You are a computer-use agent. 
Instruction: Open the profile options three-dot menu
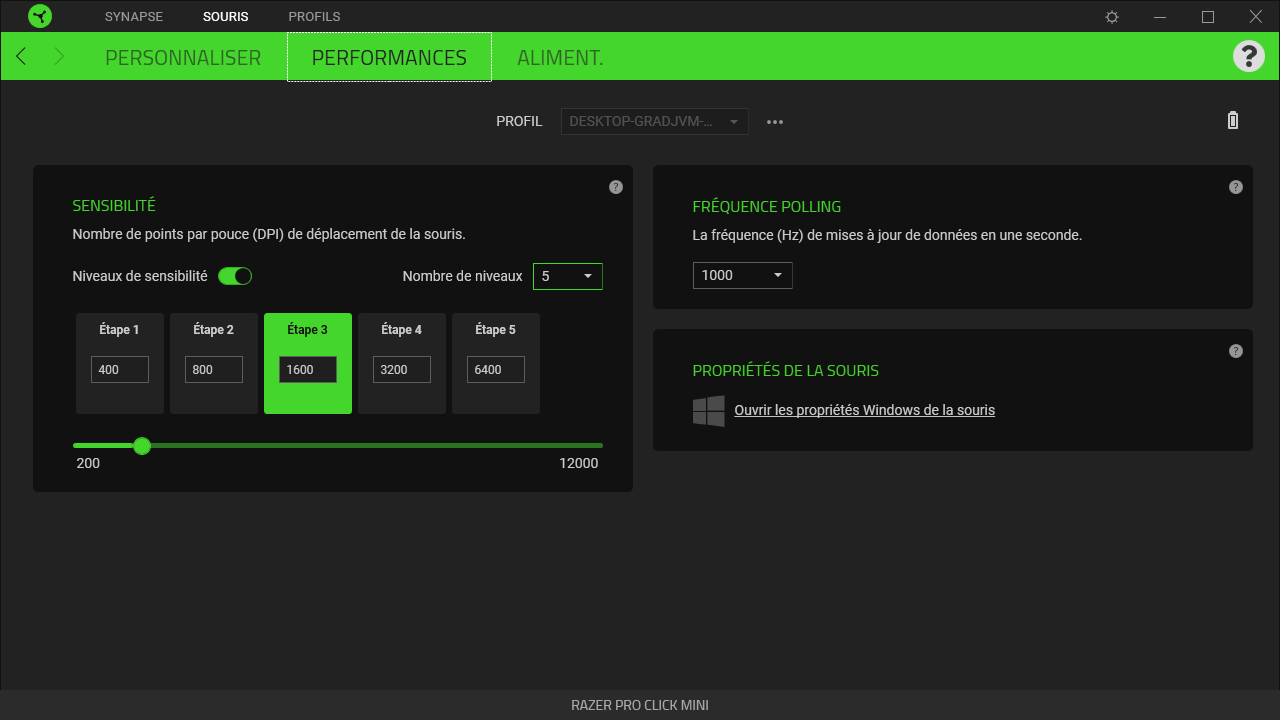pyautogui.click(x=775, y=122)
